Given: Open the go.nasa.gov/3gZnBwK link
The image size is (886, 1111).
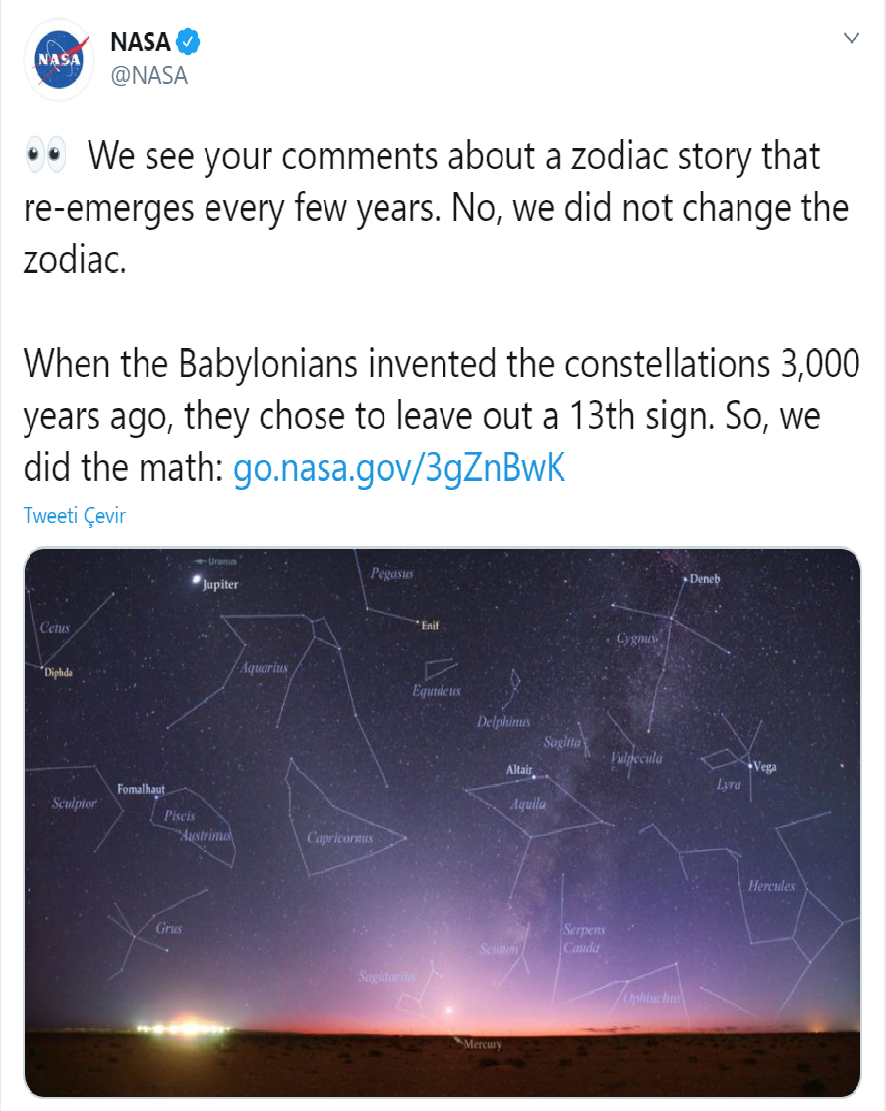Looking at the screenshot, I should coord(399,469).
